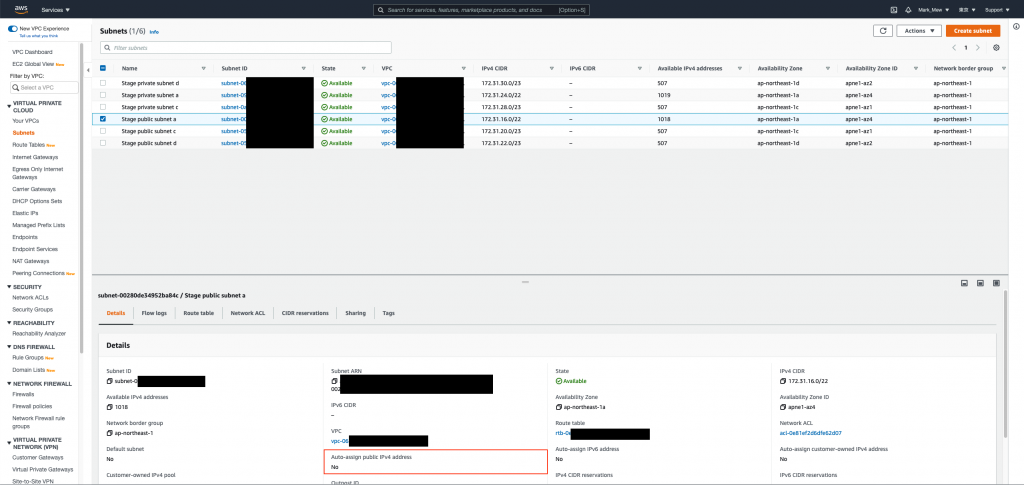
Task: Open the Subnets Info link
Action: (154, 31)
